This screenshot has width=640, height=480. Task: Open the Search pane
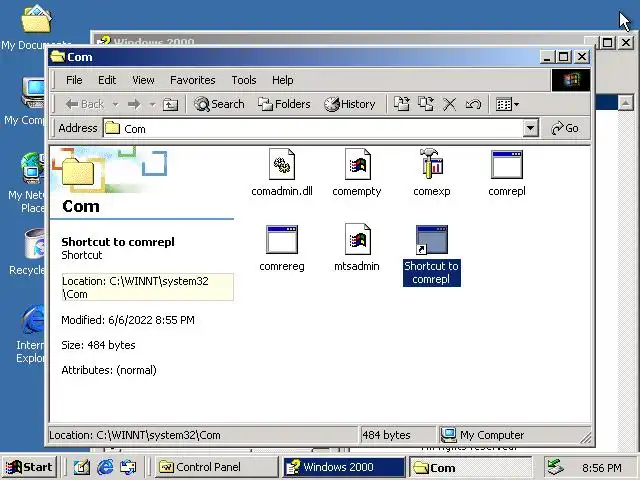(219, 104)
